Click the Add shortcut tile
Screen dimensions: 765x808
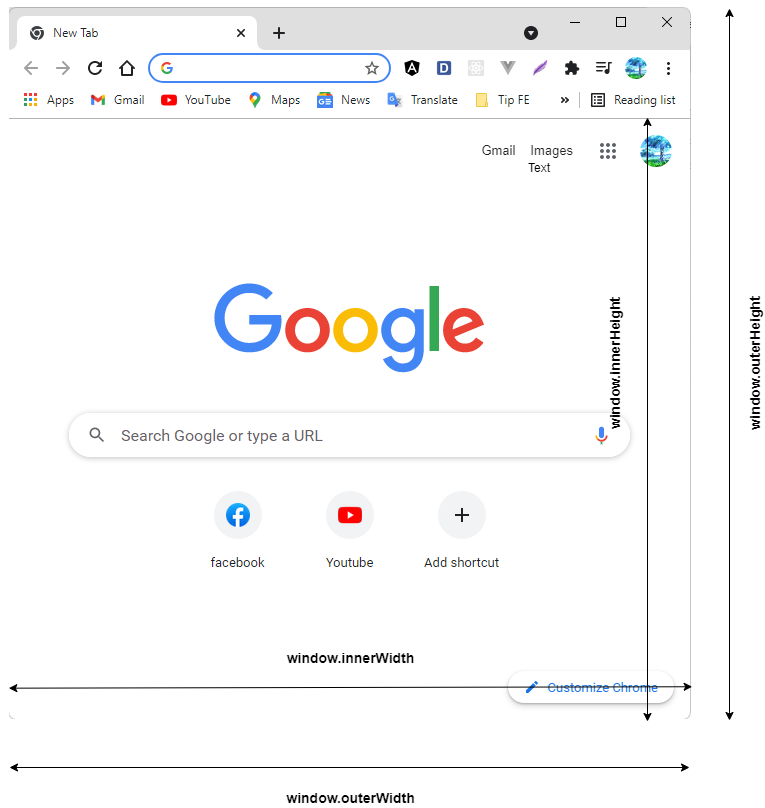click(x=462, y=530)
